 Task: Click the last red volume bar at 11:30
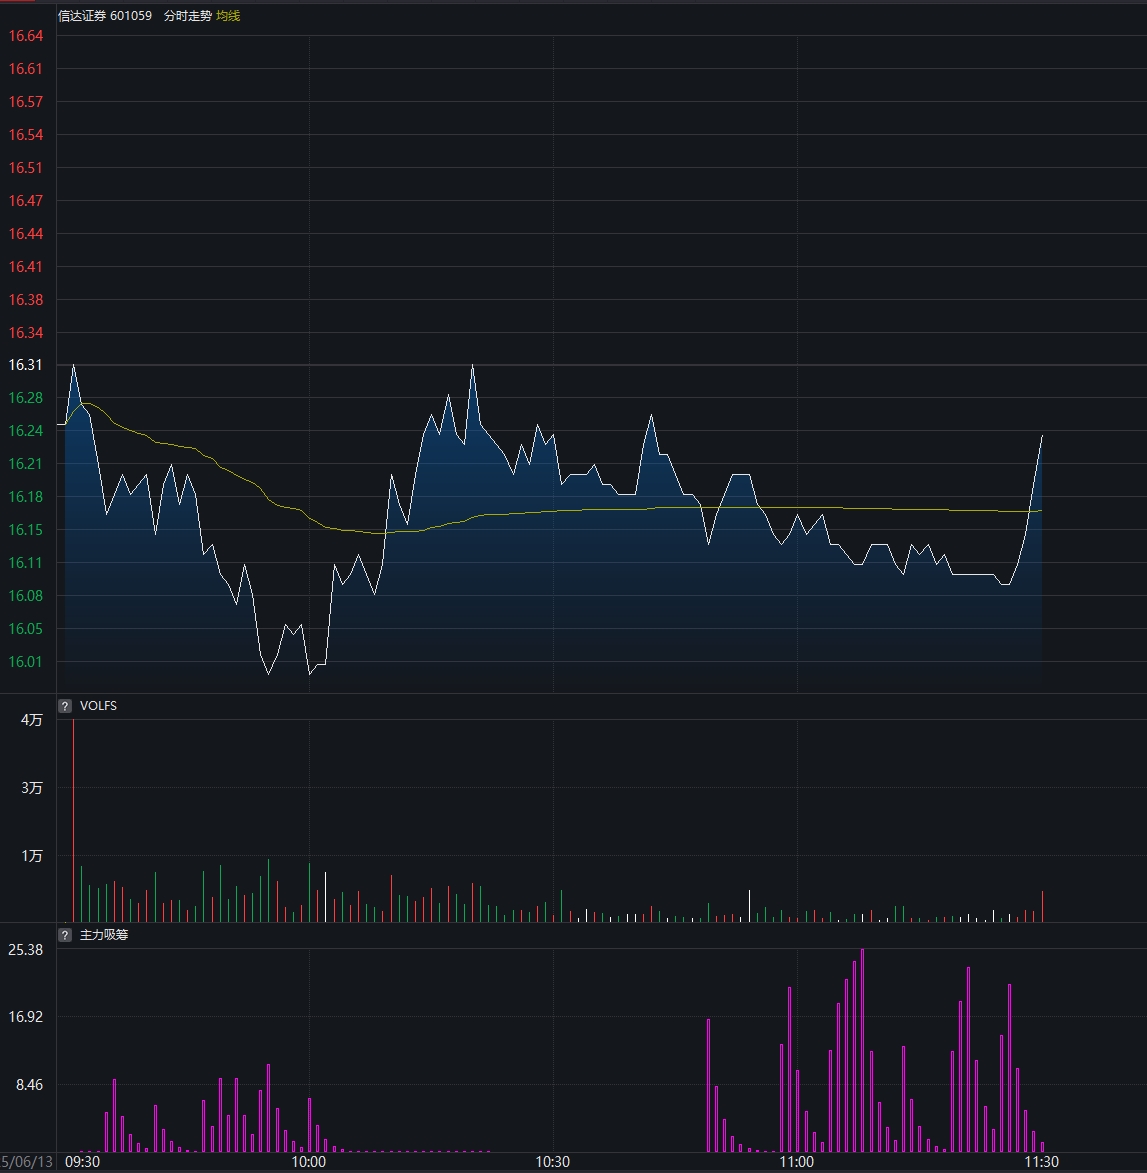(1042, 906)
